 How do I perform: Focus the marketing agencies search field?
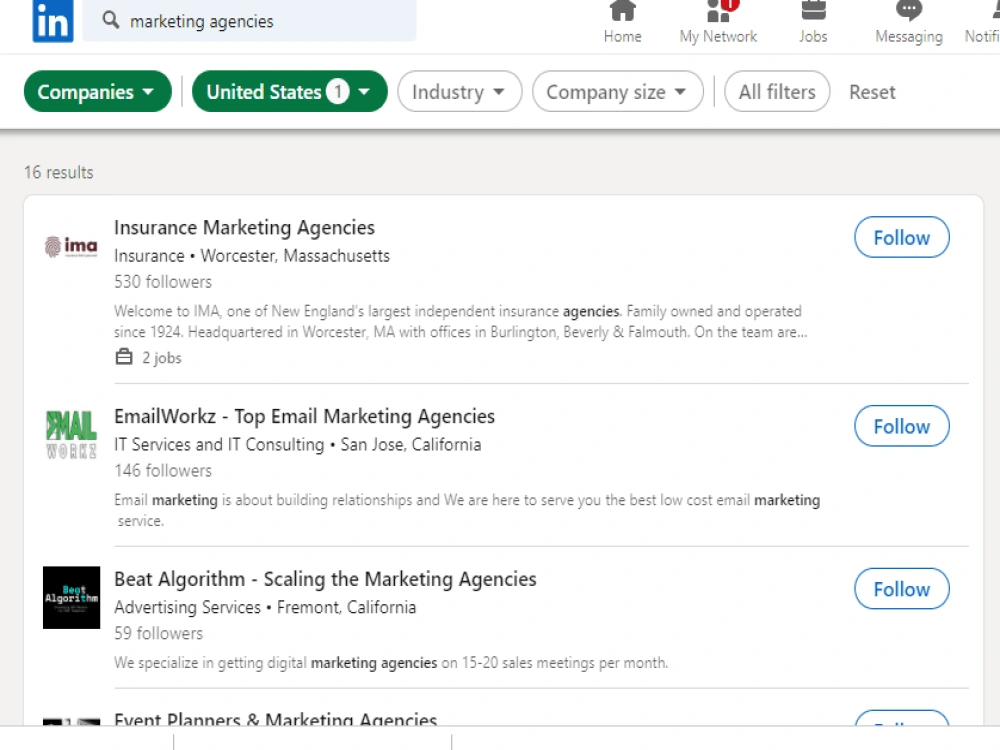[x=249, y=21]
